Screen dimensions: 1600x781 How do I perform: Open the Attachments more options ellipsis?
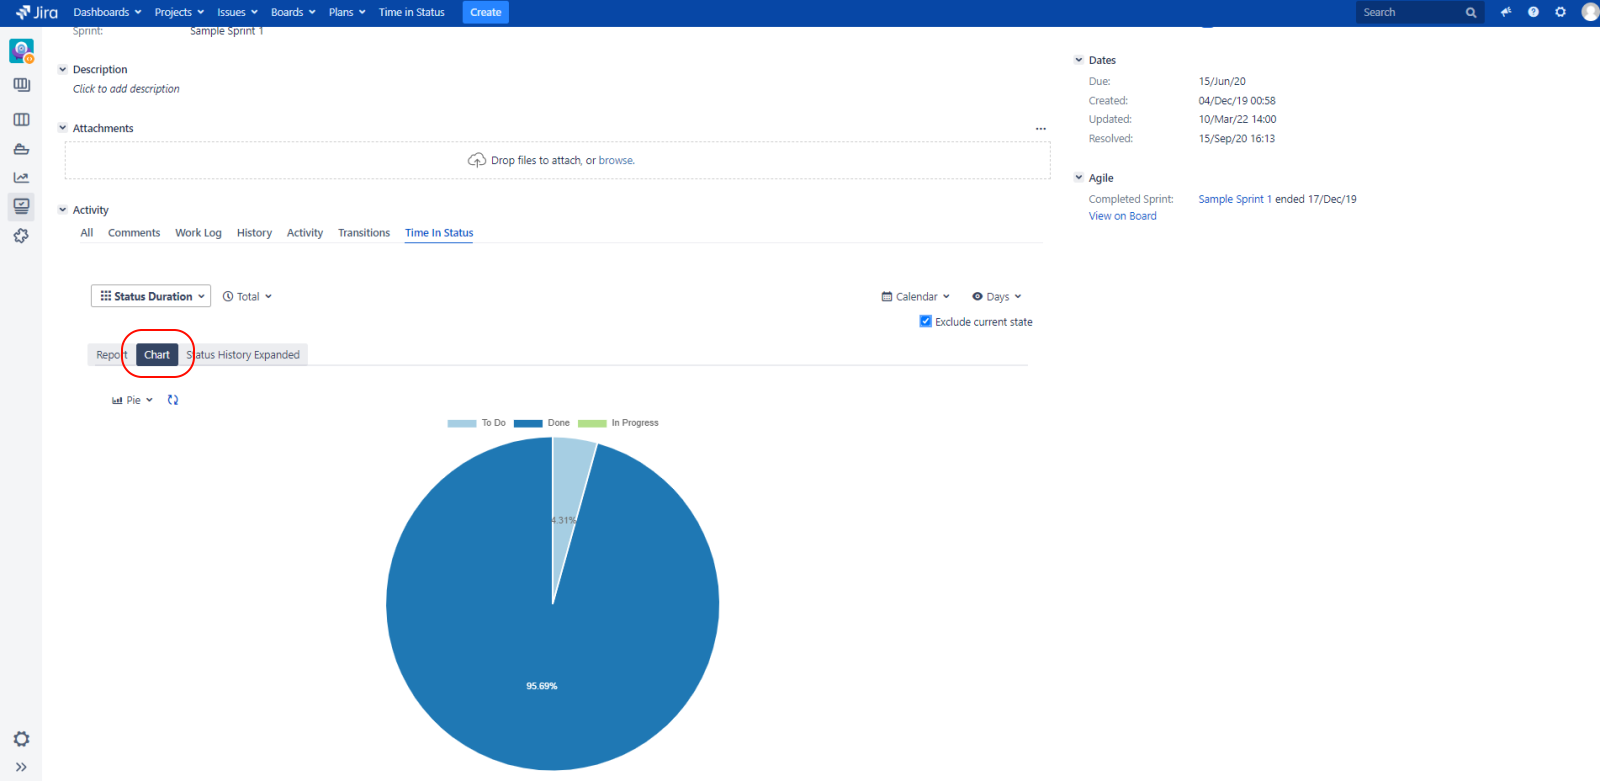[1040, 129]
